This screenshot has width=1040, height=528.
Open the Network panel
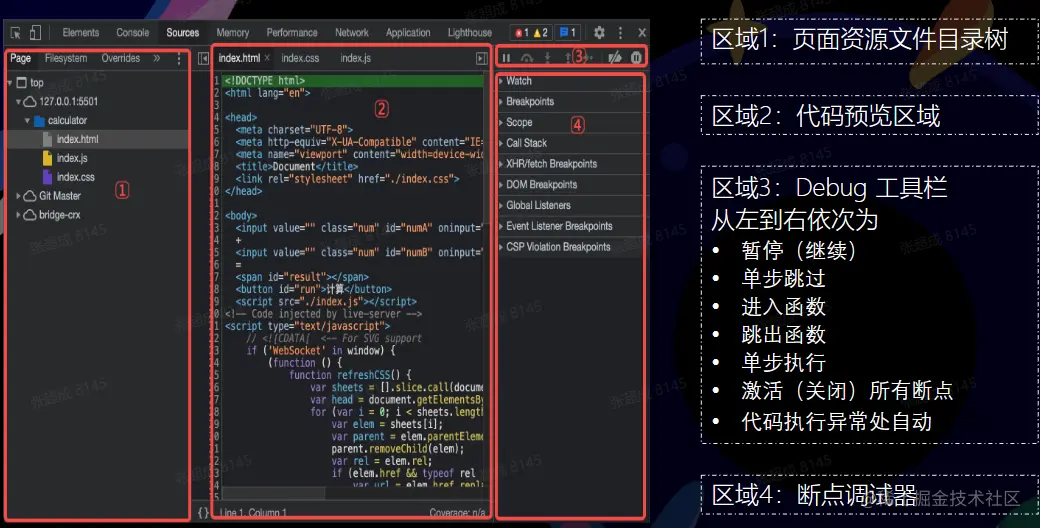[x=352, y=33]
